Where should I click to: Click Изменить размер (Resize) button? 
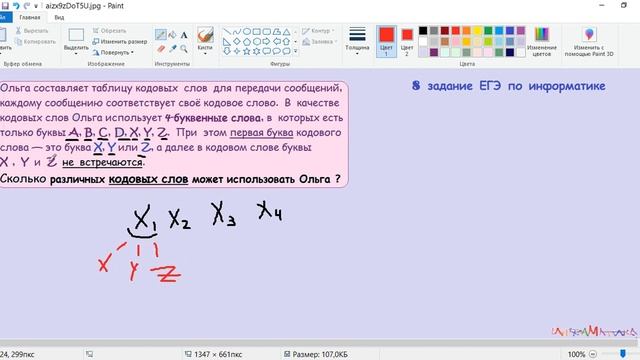point(120,42)
